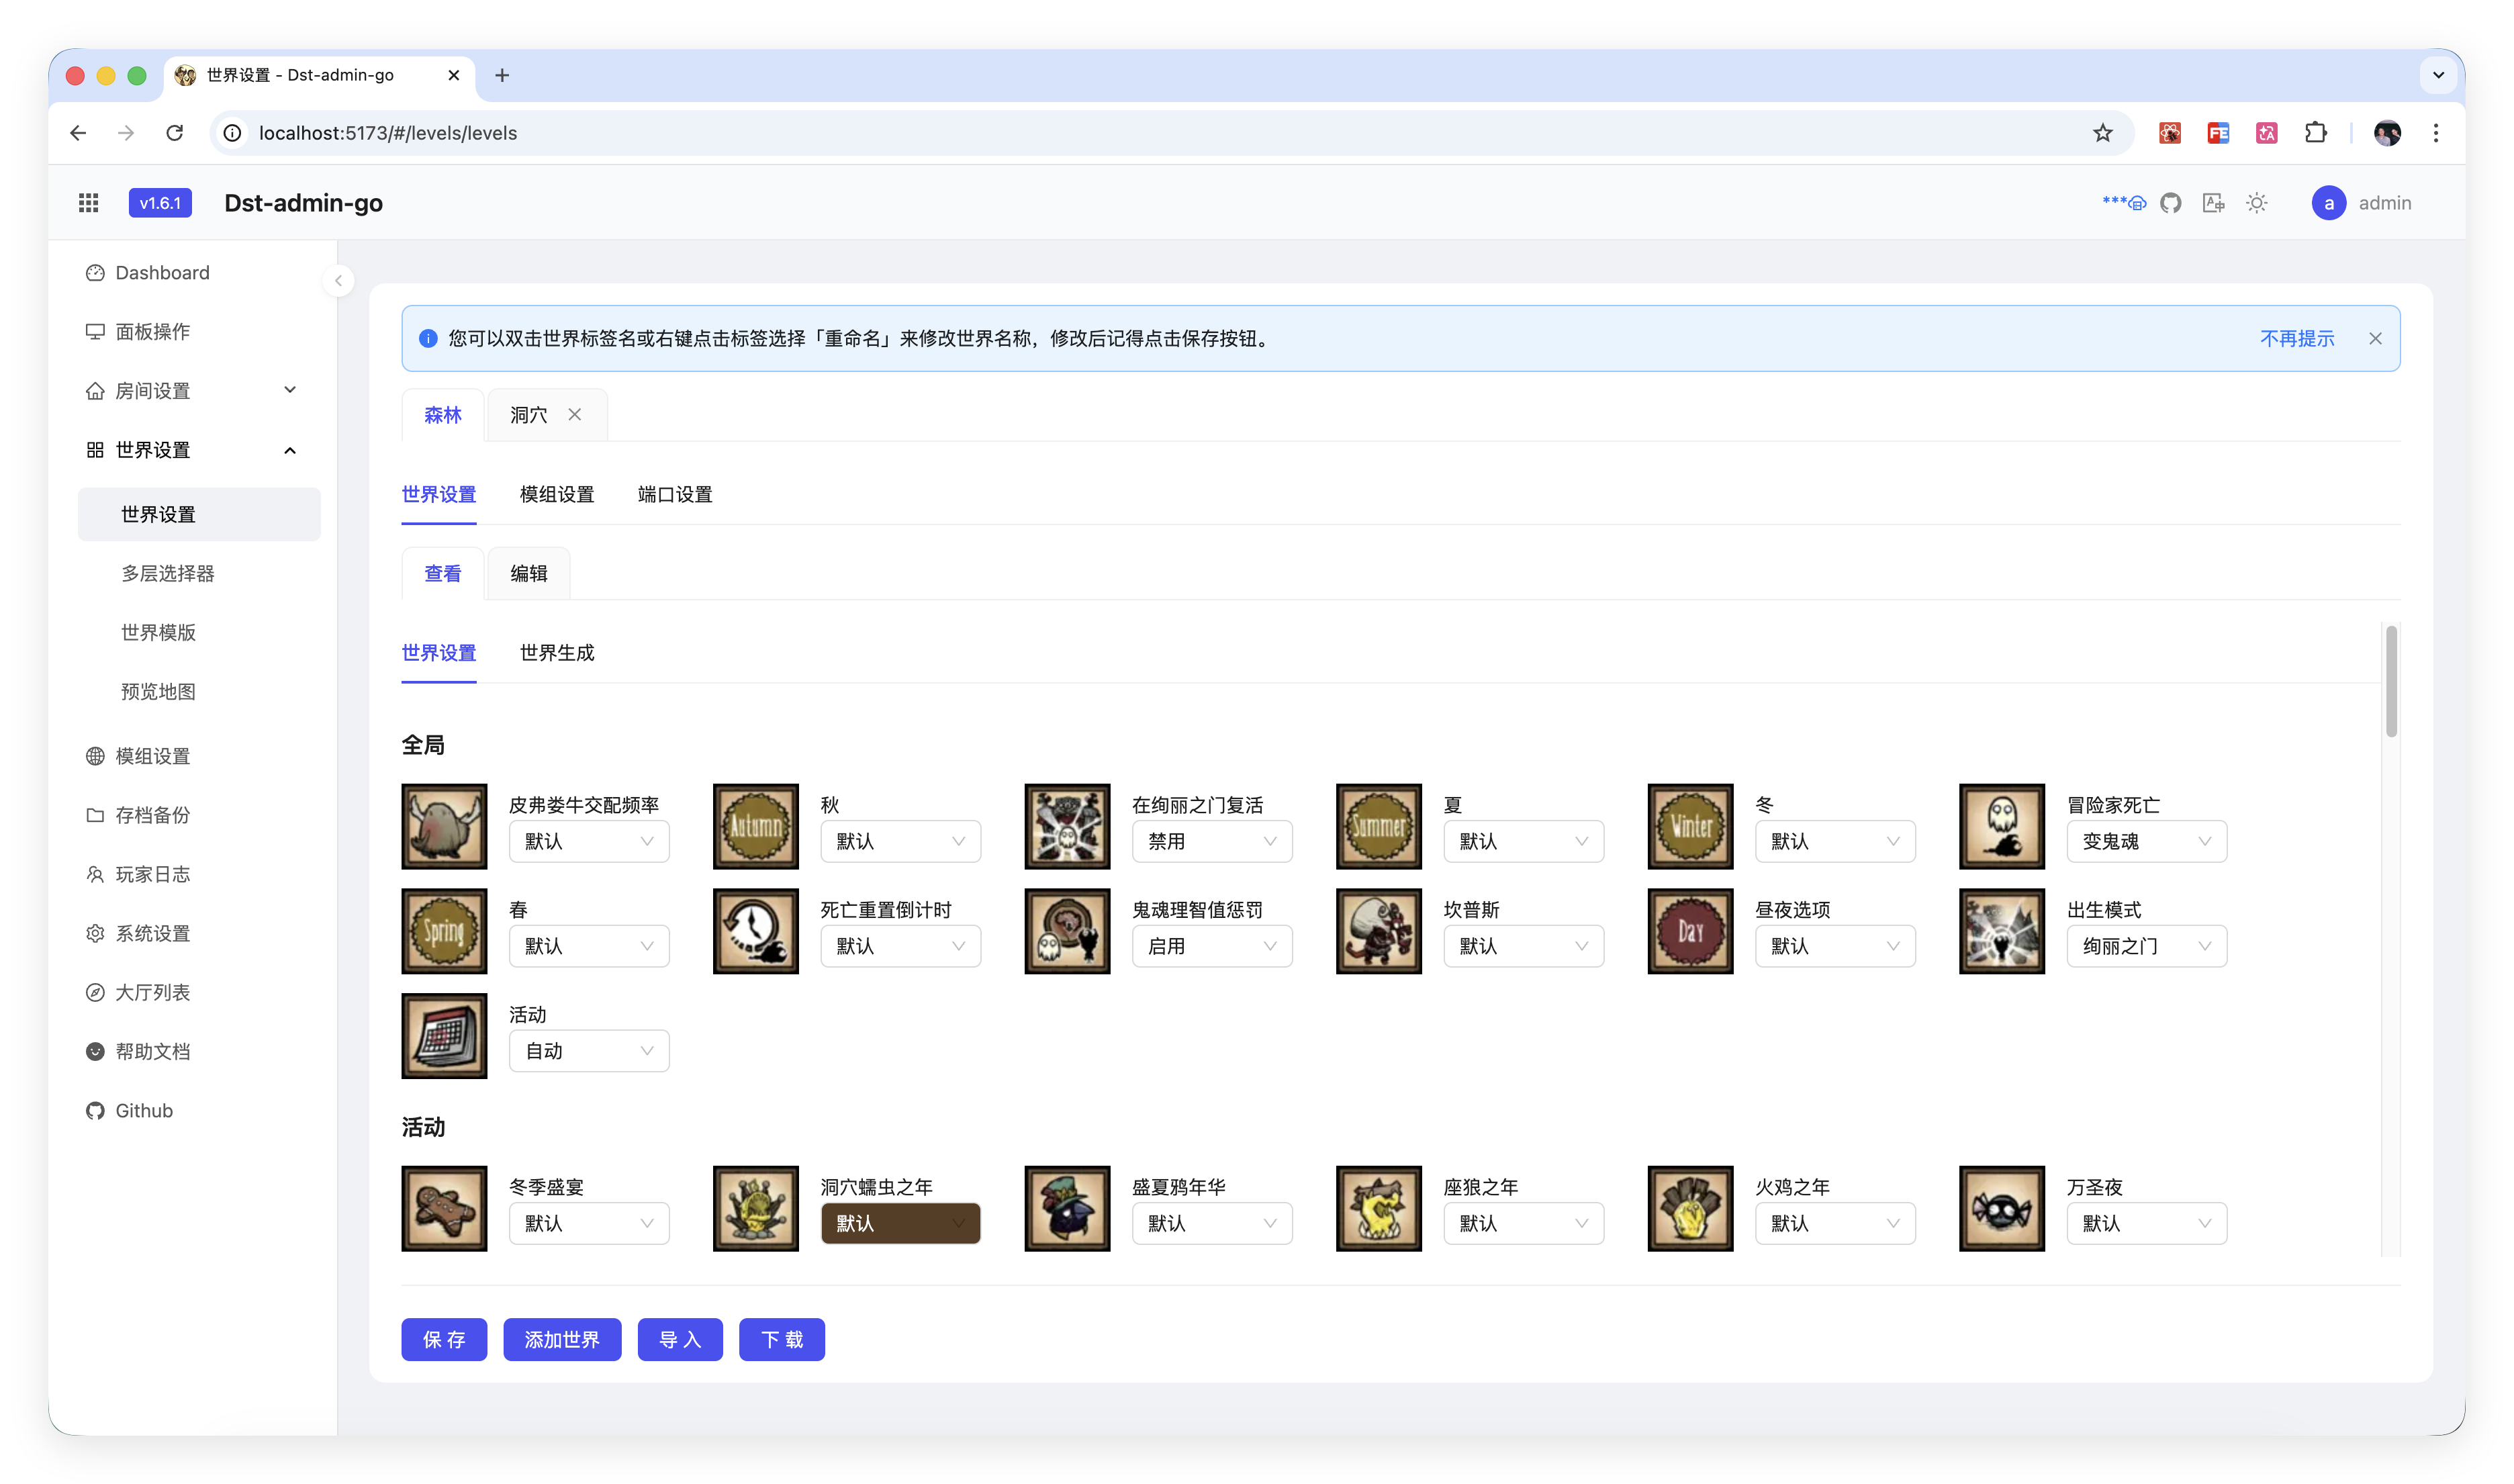Screen dimensions: 2514x1484
Task: Select the 森林 world tab
Action: point(443,415)
